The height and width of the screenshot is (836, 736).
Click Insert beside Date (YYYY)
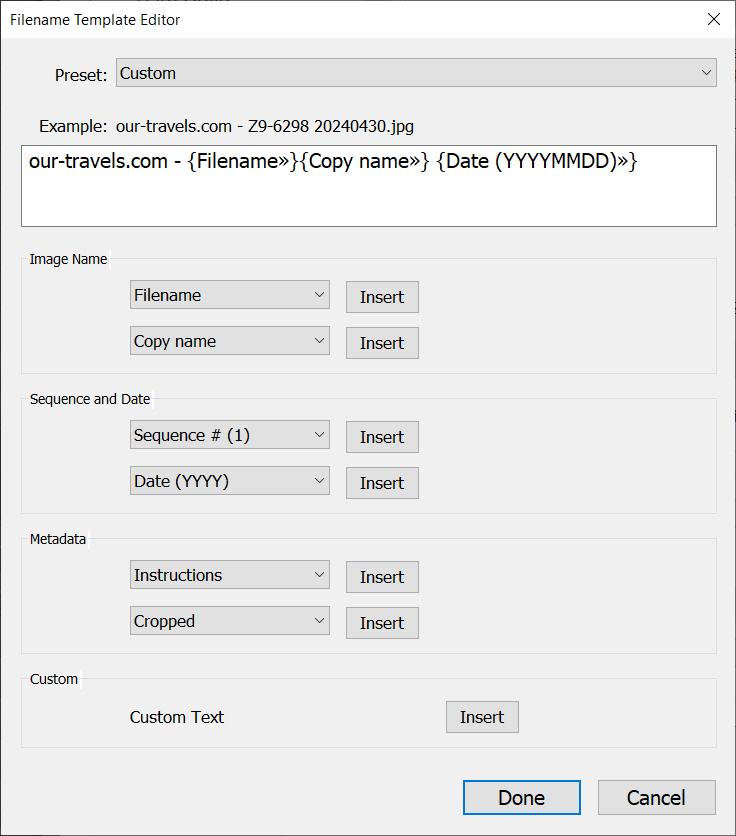(x=382, y=483)
